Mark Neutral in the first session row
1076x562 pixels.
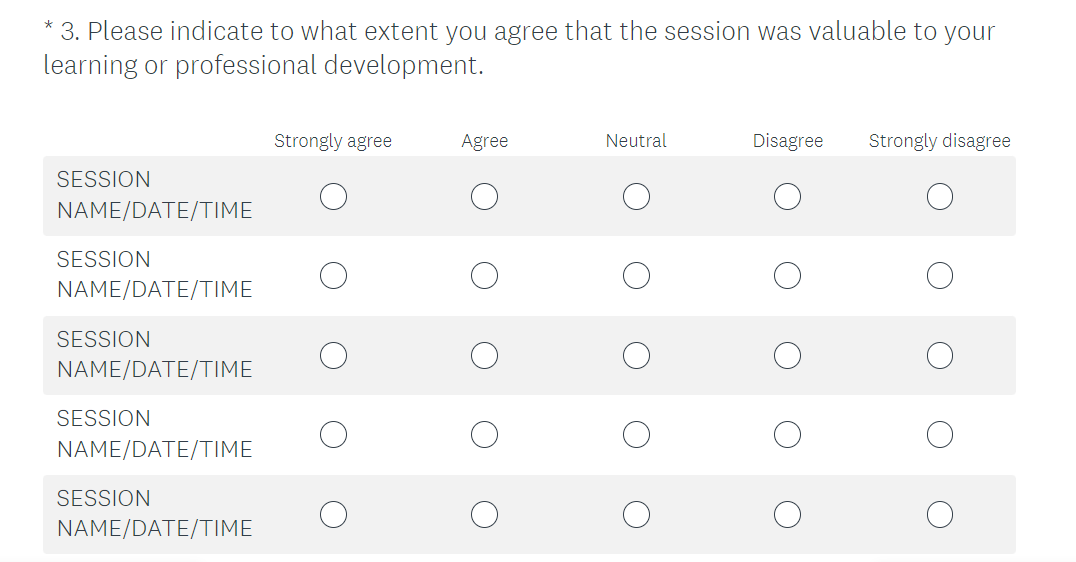pos(636,197)
